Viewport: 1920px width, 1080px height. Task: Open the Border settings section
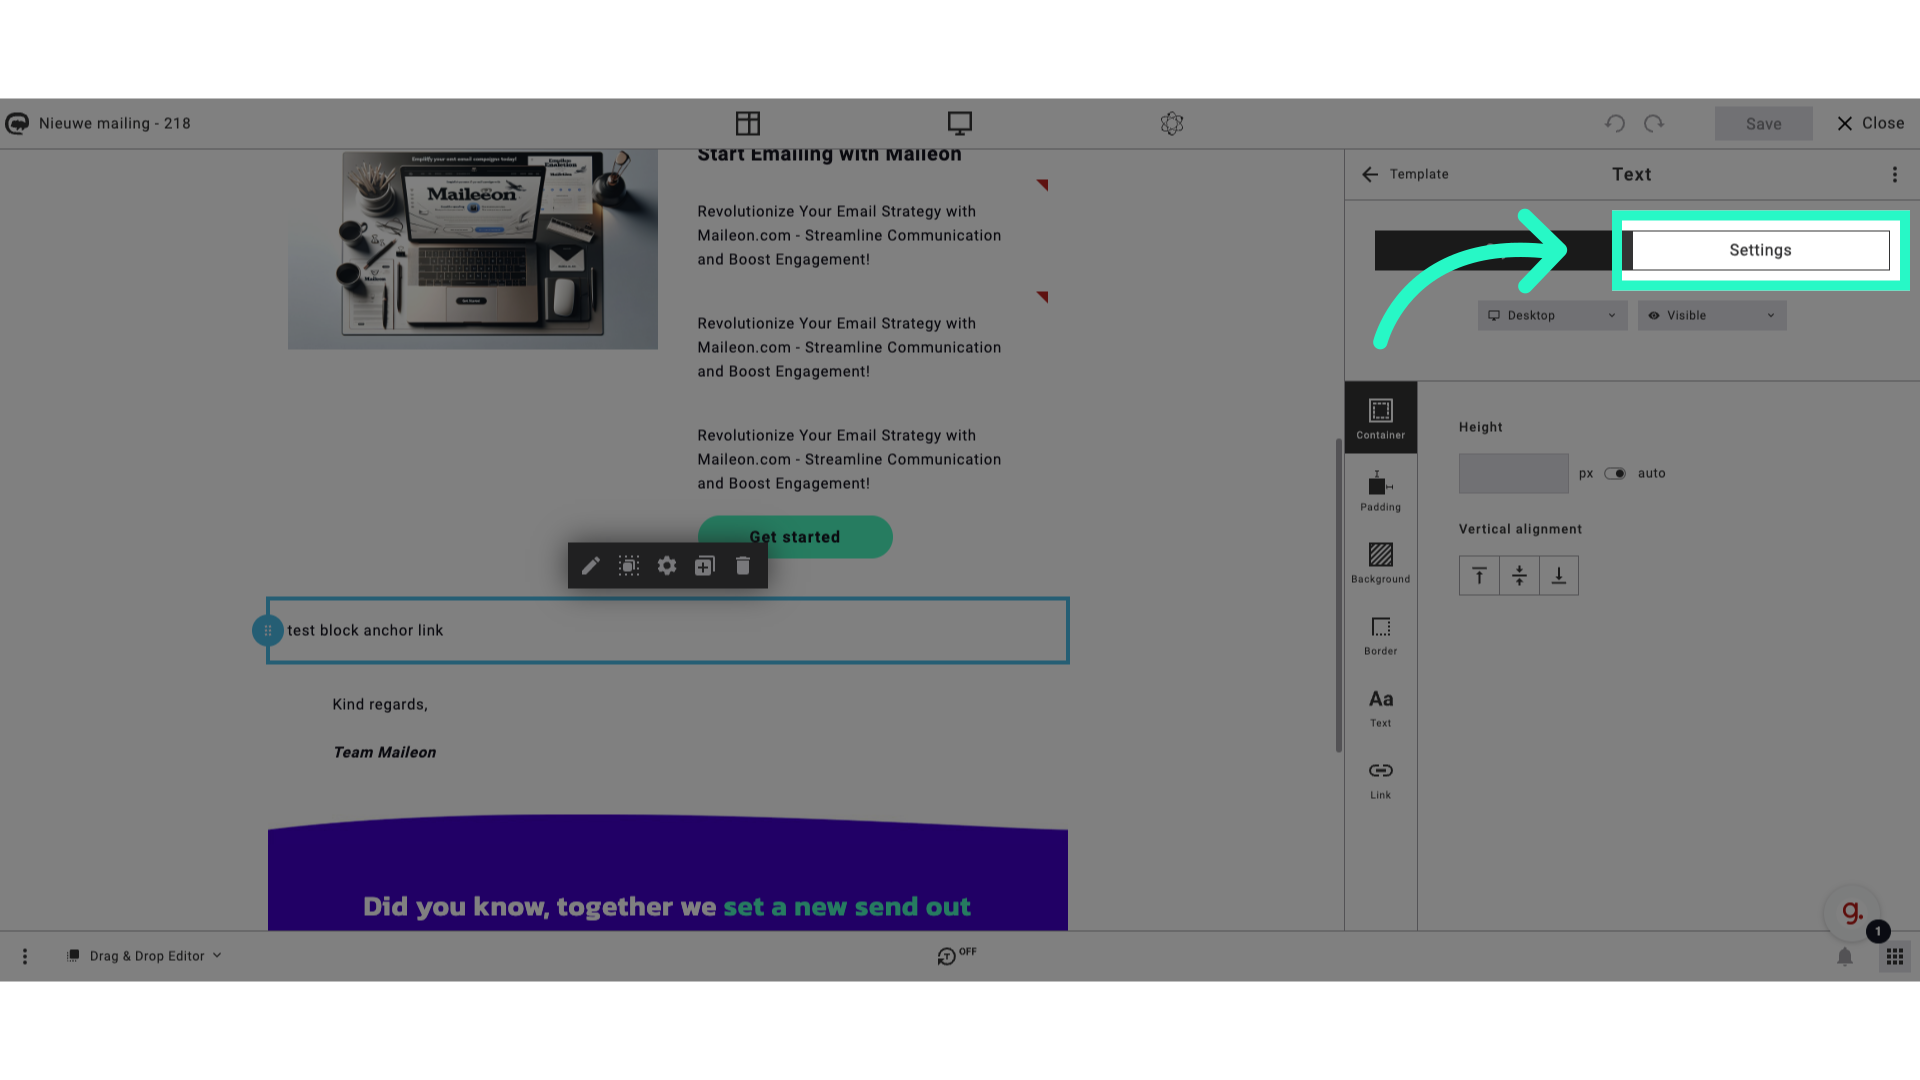click(x=1381, y=635)
